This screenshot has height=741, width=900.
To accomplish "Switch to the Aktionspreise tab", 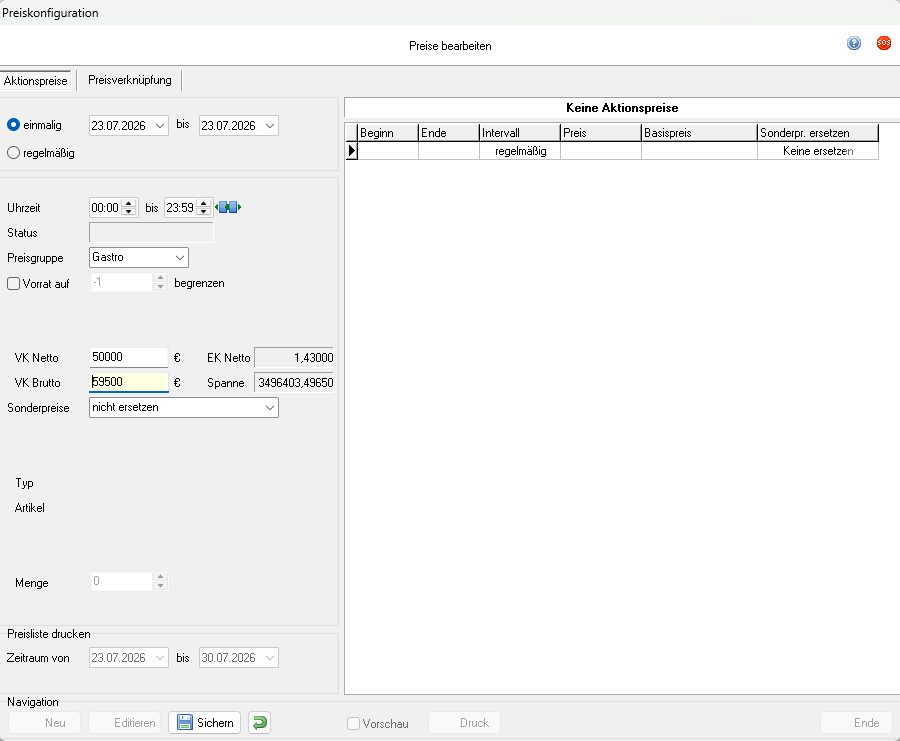I will 36,81.
